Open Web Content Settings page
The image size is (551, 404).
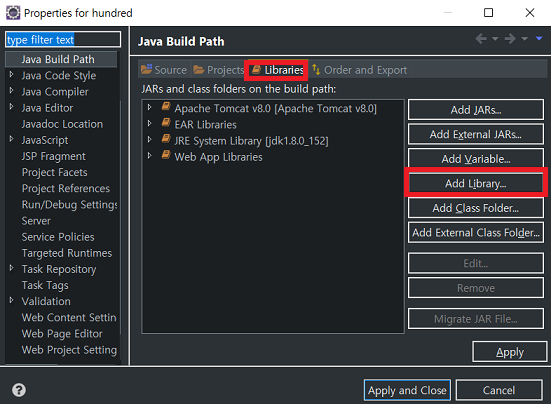point(69,318)
